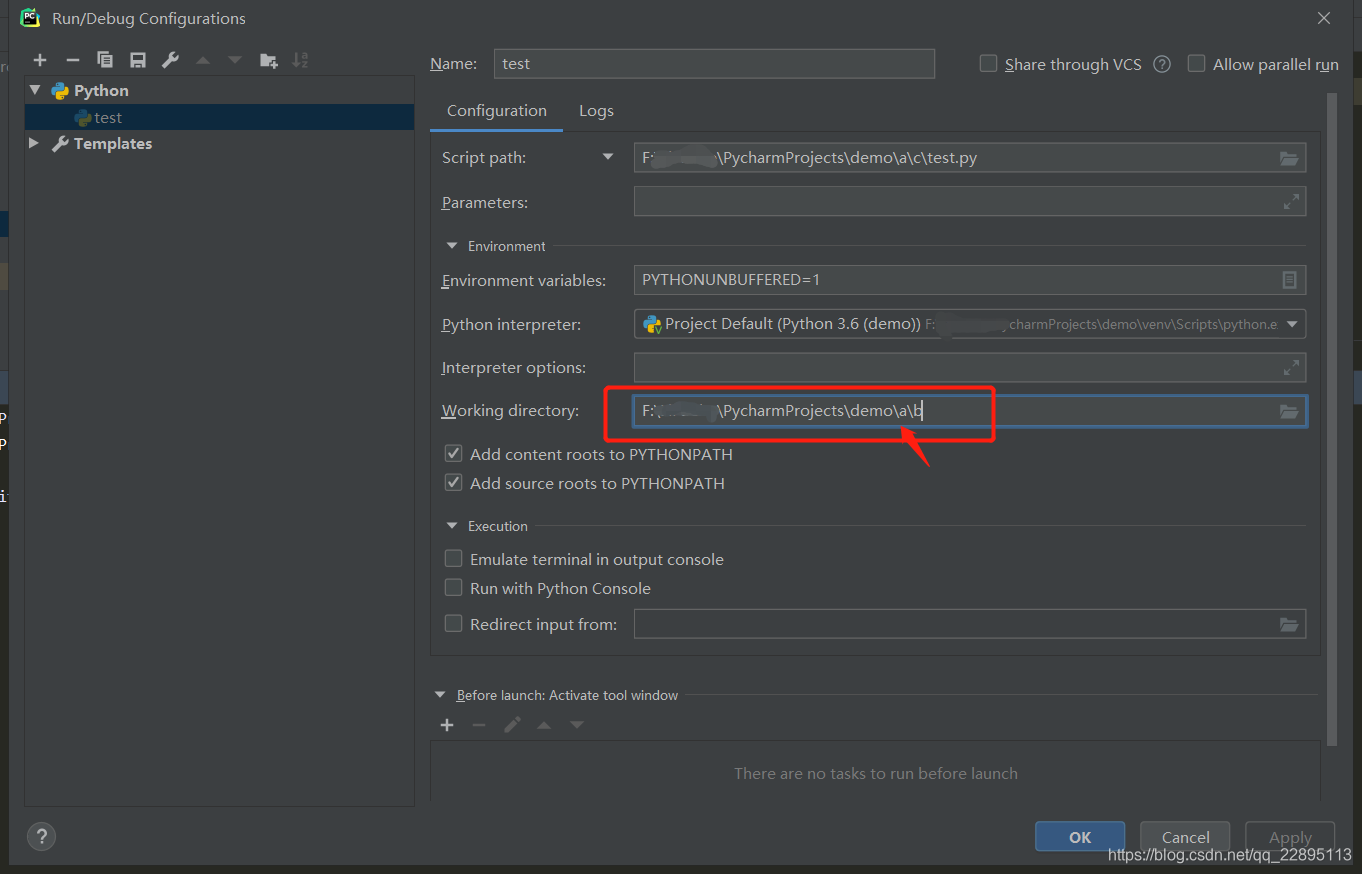Click OK button

(1080, 837)
